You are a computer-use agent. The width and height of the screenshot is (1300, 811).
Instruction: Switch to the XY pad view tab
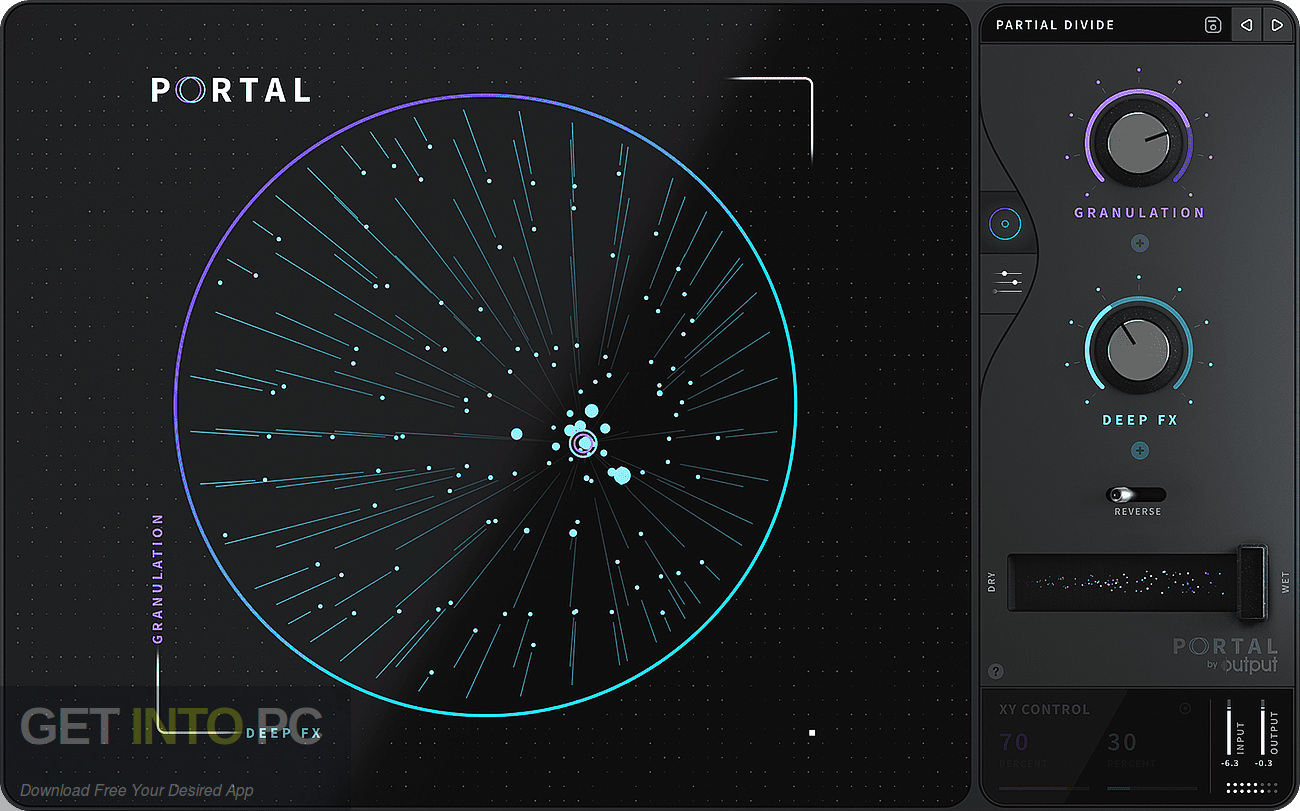[1006, 223]
